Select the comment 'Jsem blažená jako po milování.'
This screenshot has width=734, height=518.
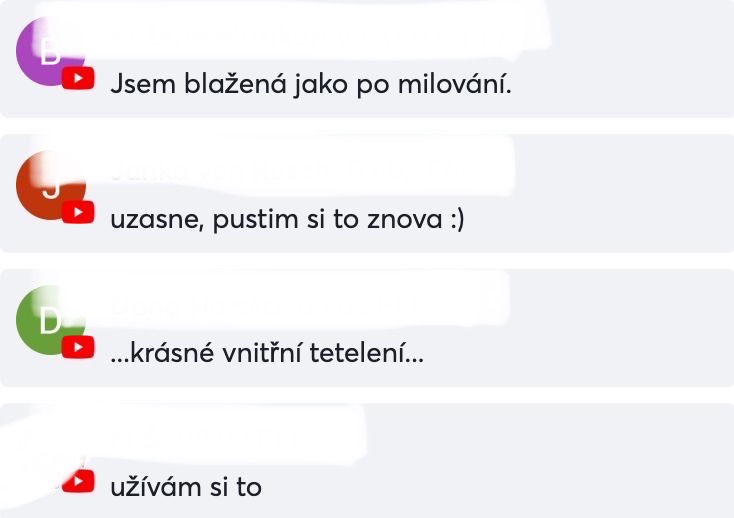pyautogui.click(x=311, y=85)
